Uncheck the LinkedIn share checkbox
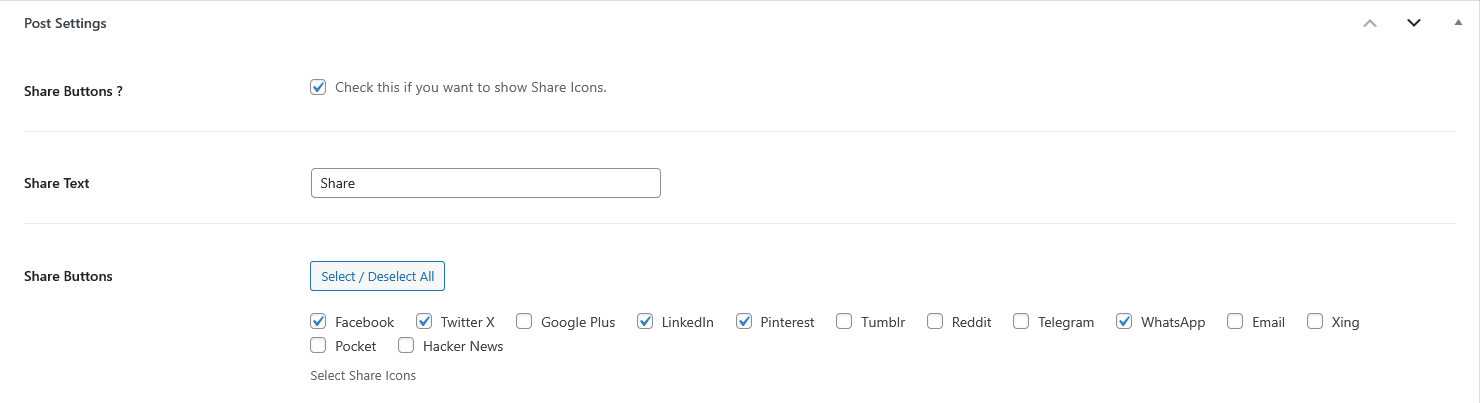The height and width of the screenshot is (403, 1480). point(645,322)
